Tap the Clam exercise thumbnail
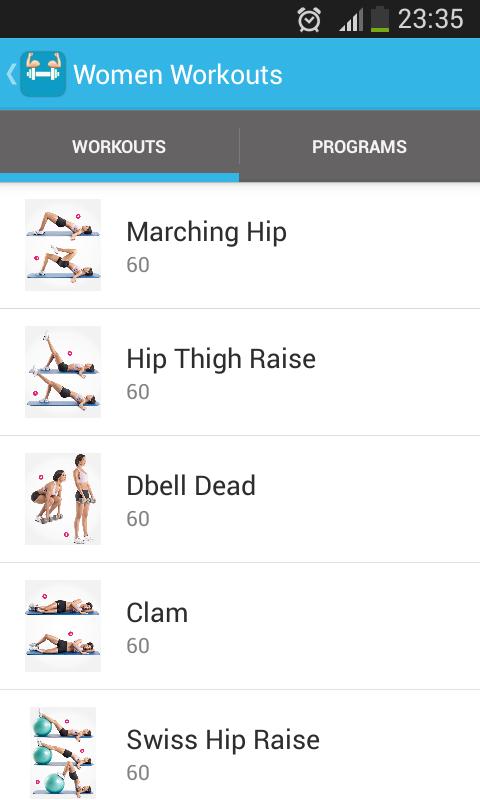Image resolution: width=480 pixels, height=800 pixels. 63,626
